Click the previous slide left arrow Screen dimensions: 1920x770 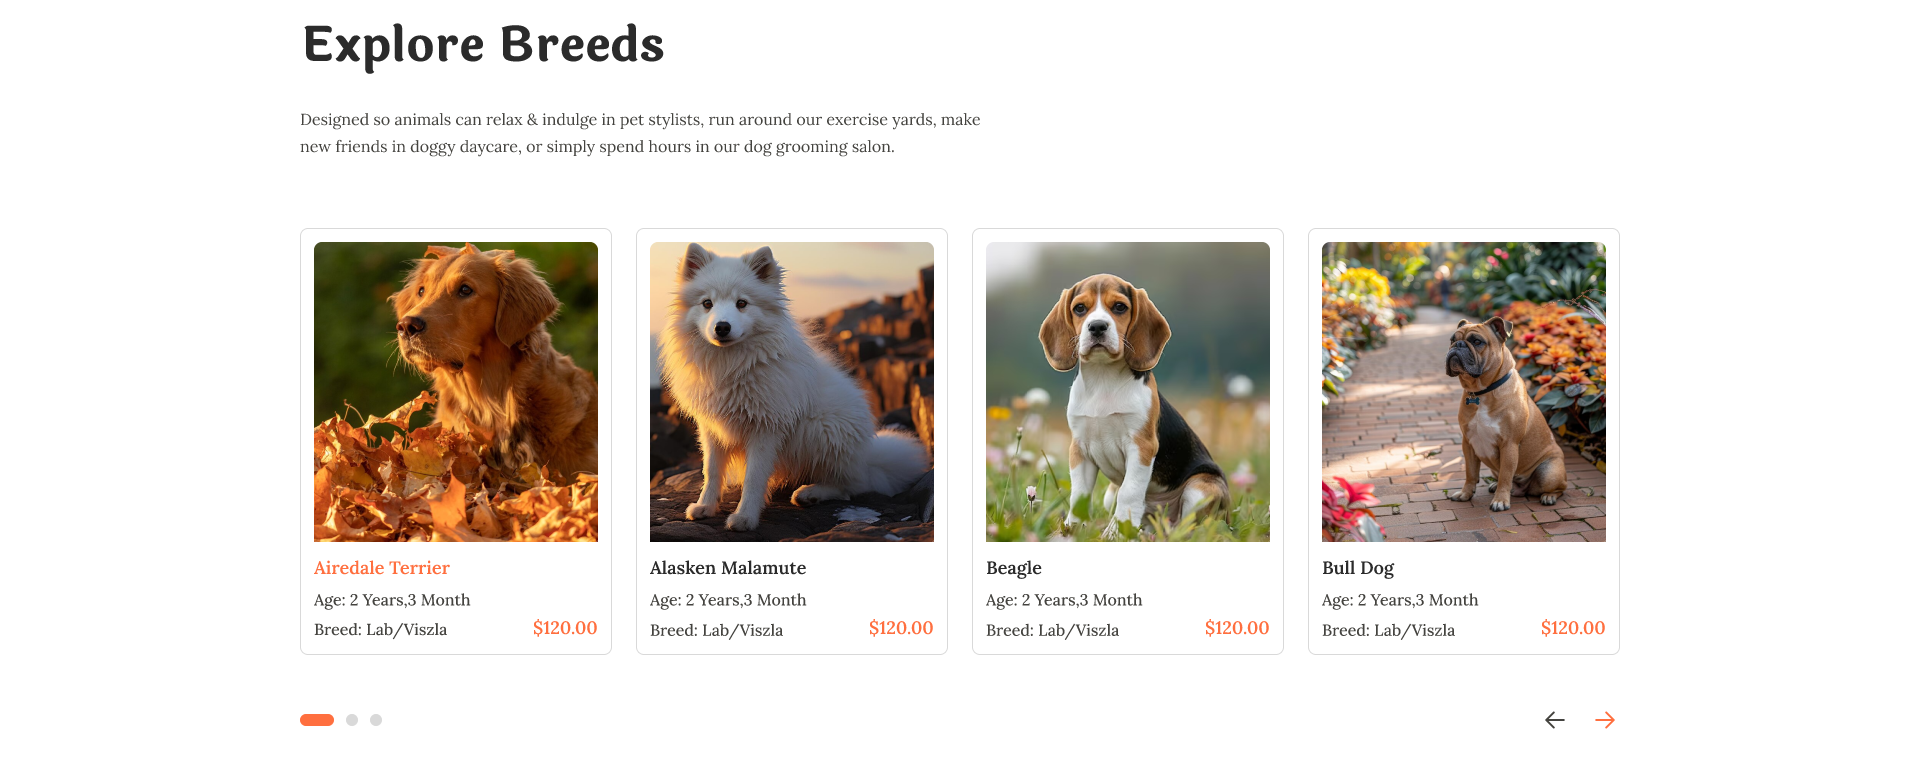[1554, 720]
